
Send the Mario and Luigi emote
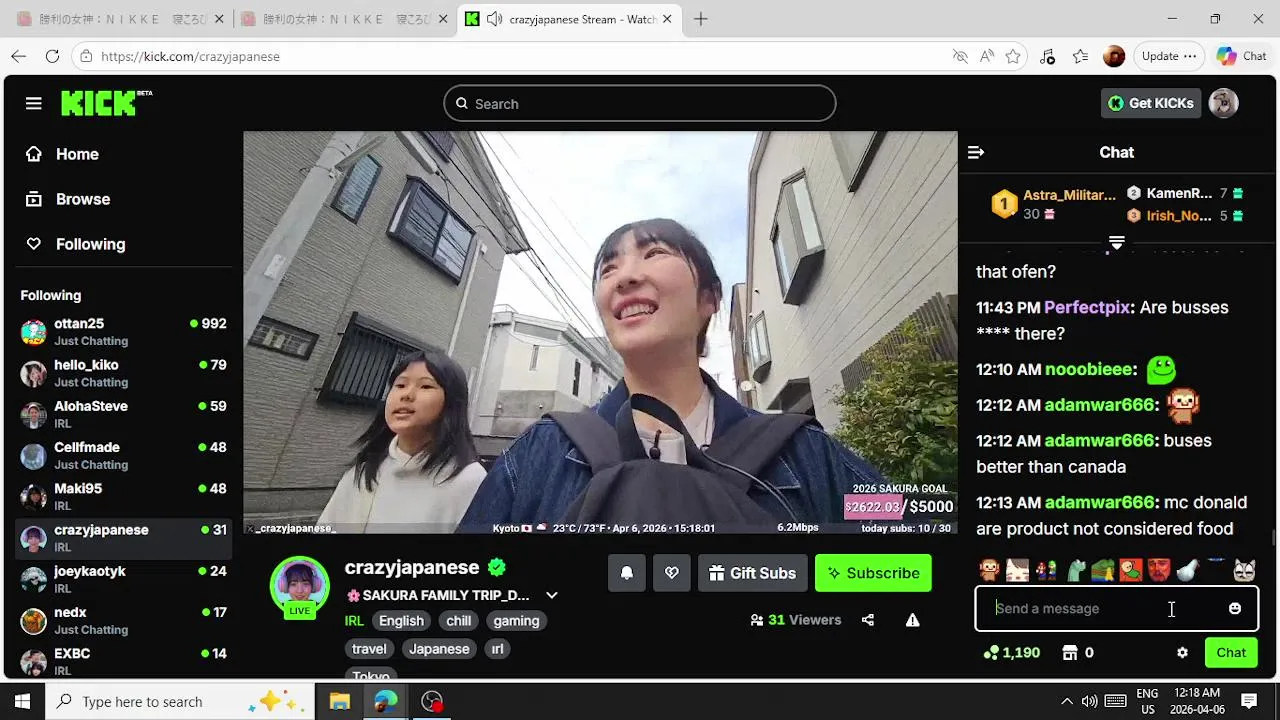tap(1046, 571)
